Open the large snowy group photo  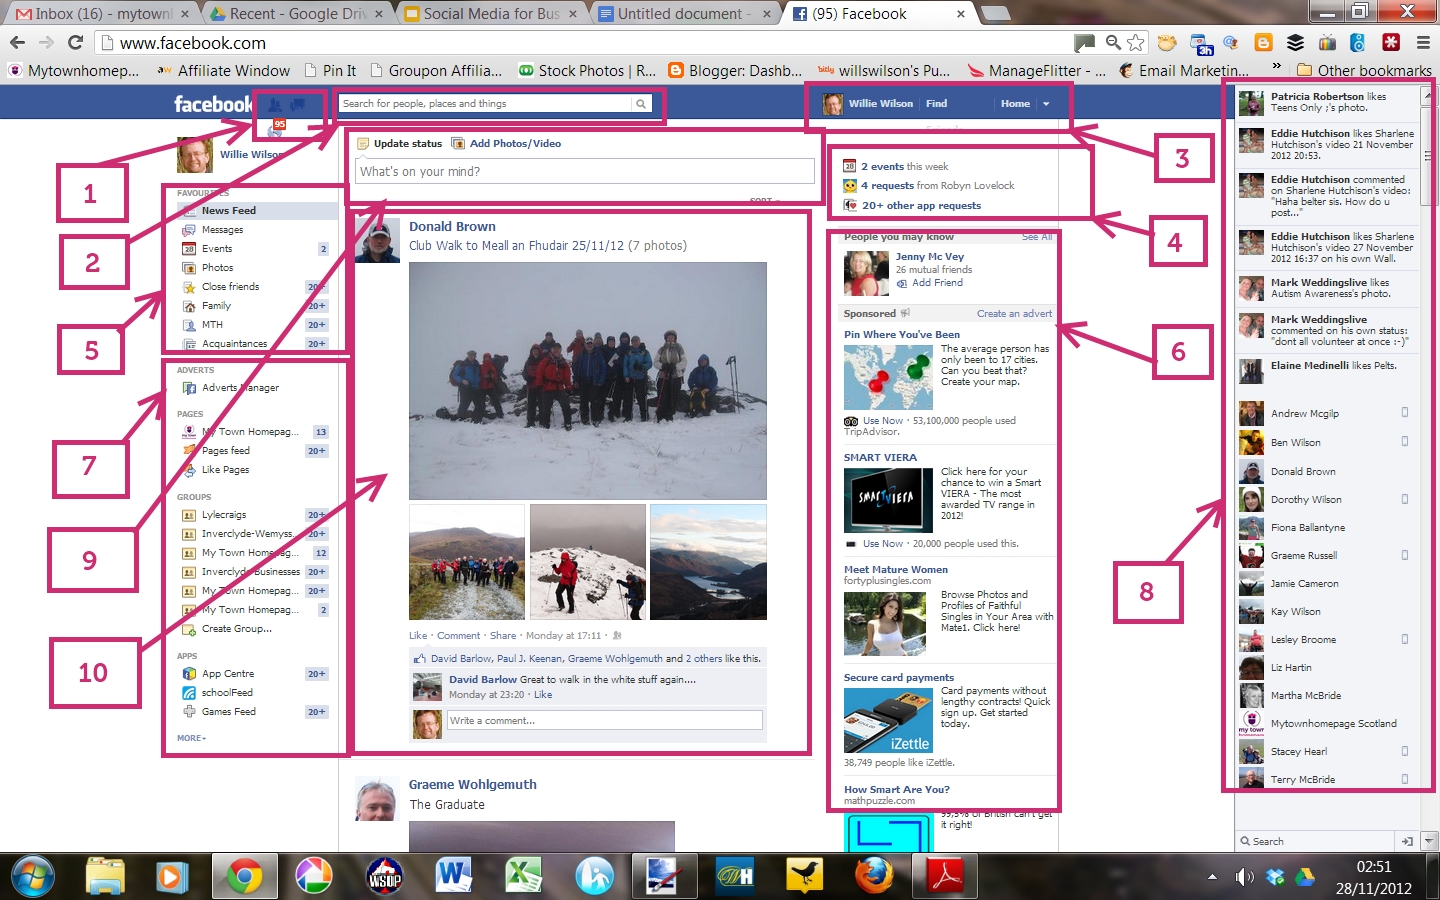pos(588,380)
